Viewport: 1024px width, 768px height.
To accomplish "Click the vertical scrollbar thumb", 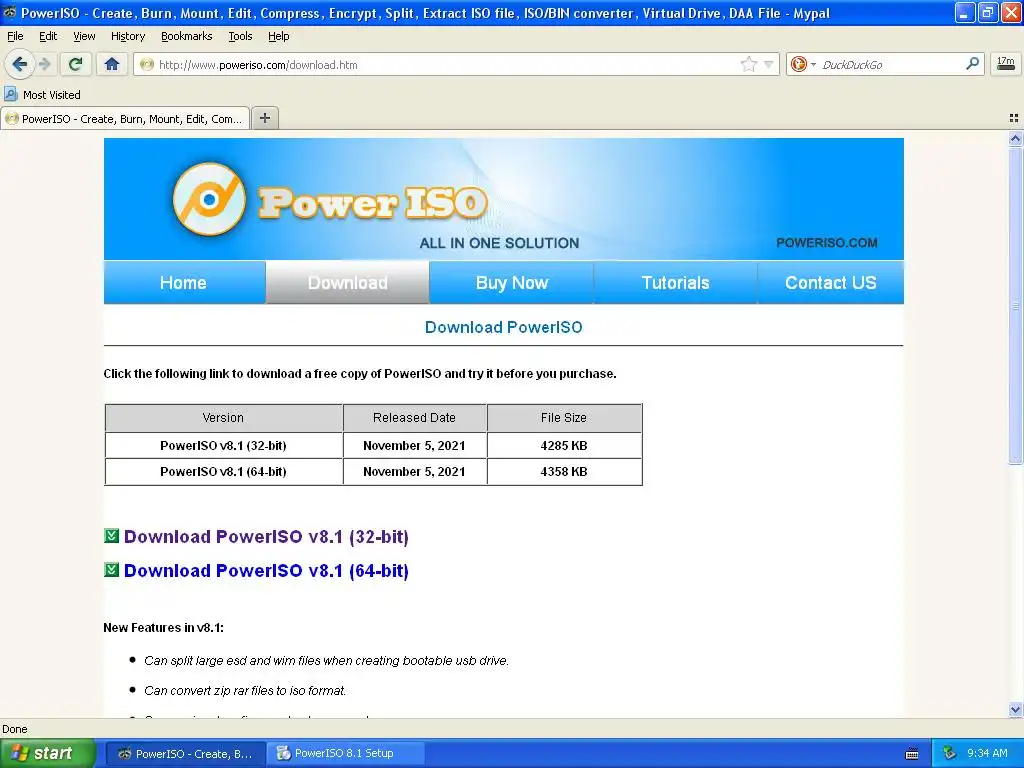I will tap(1015, 305).
